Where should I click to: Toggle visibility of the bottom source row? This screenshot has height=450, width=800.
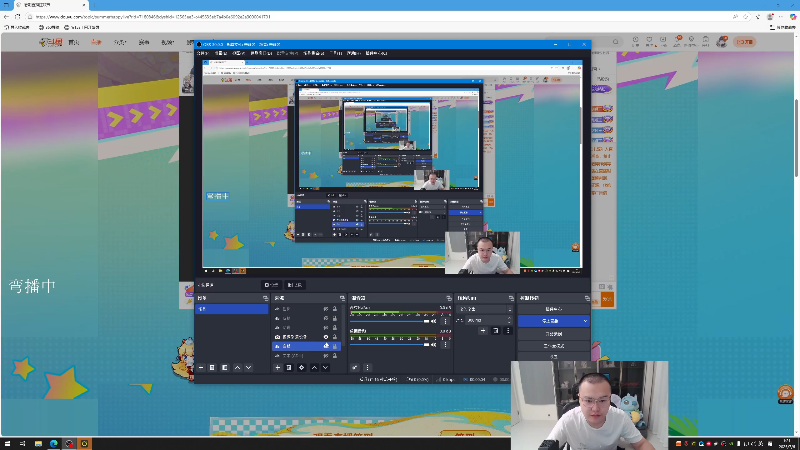pos(326,356)
